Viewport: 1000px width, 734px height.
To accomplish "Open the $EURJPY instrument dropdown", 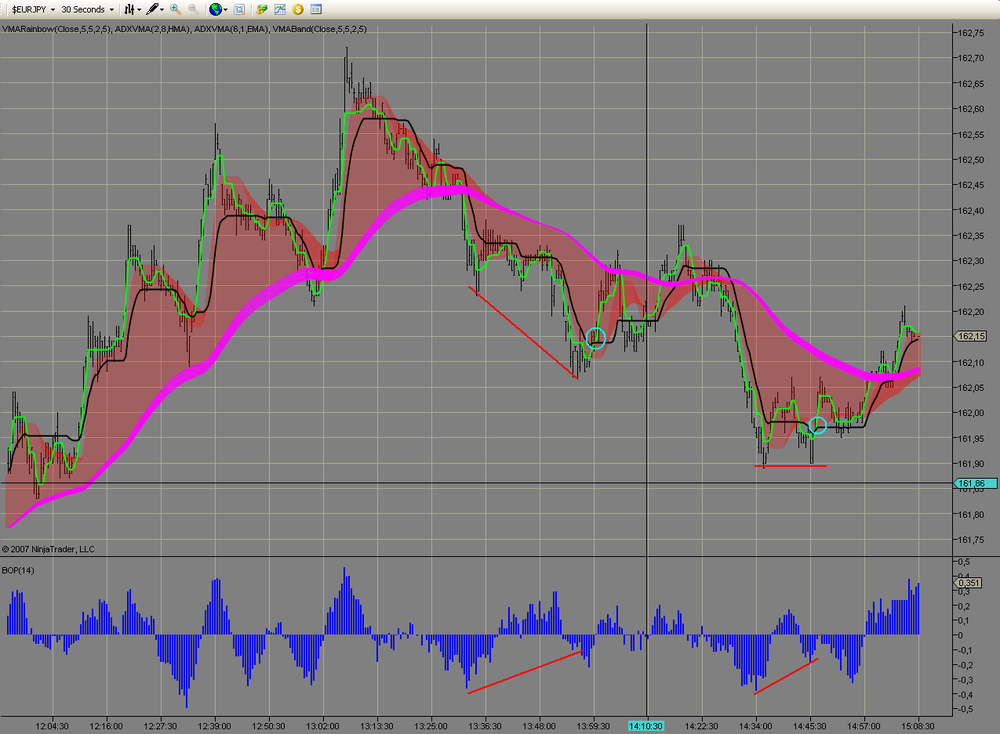I will coord(33,10).
